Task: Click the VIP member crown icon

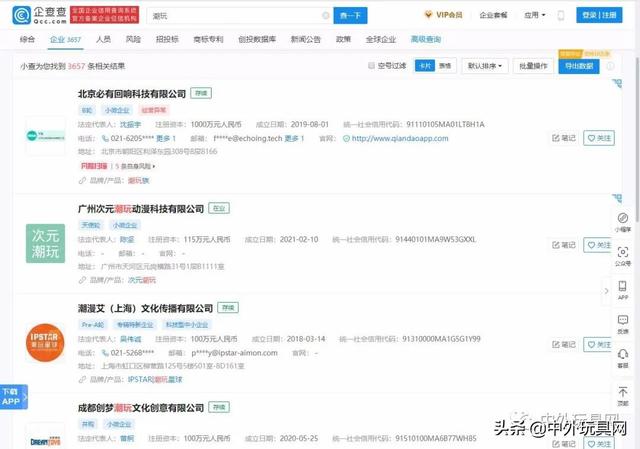Action: (428, 15)
